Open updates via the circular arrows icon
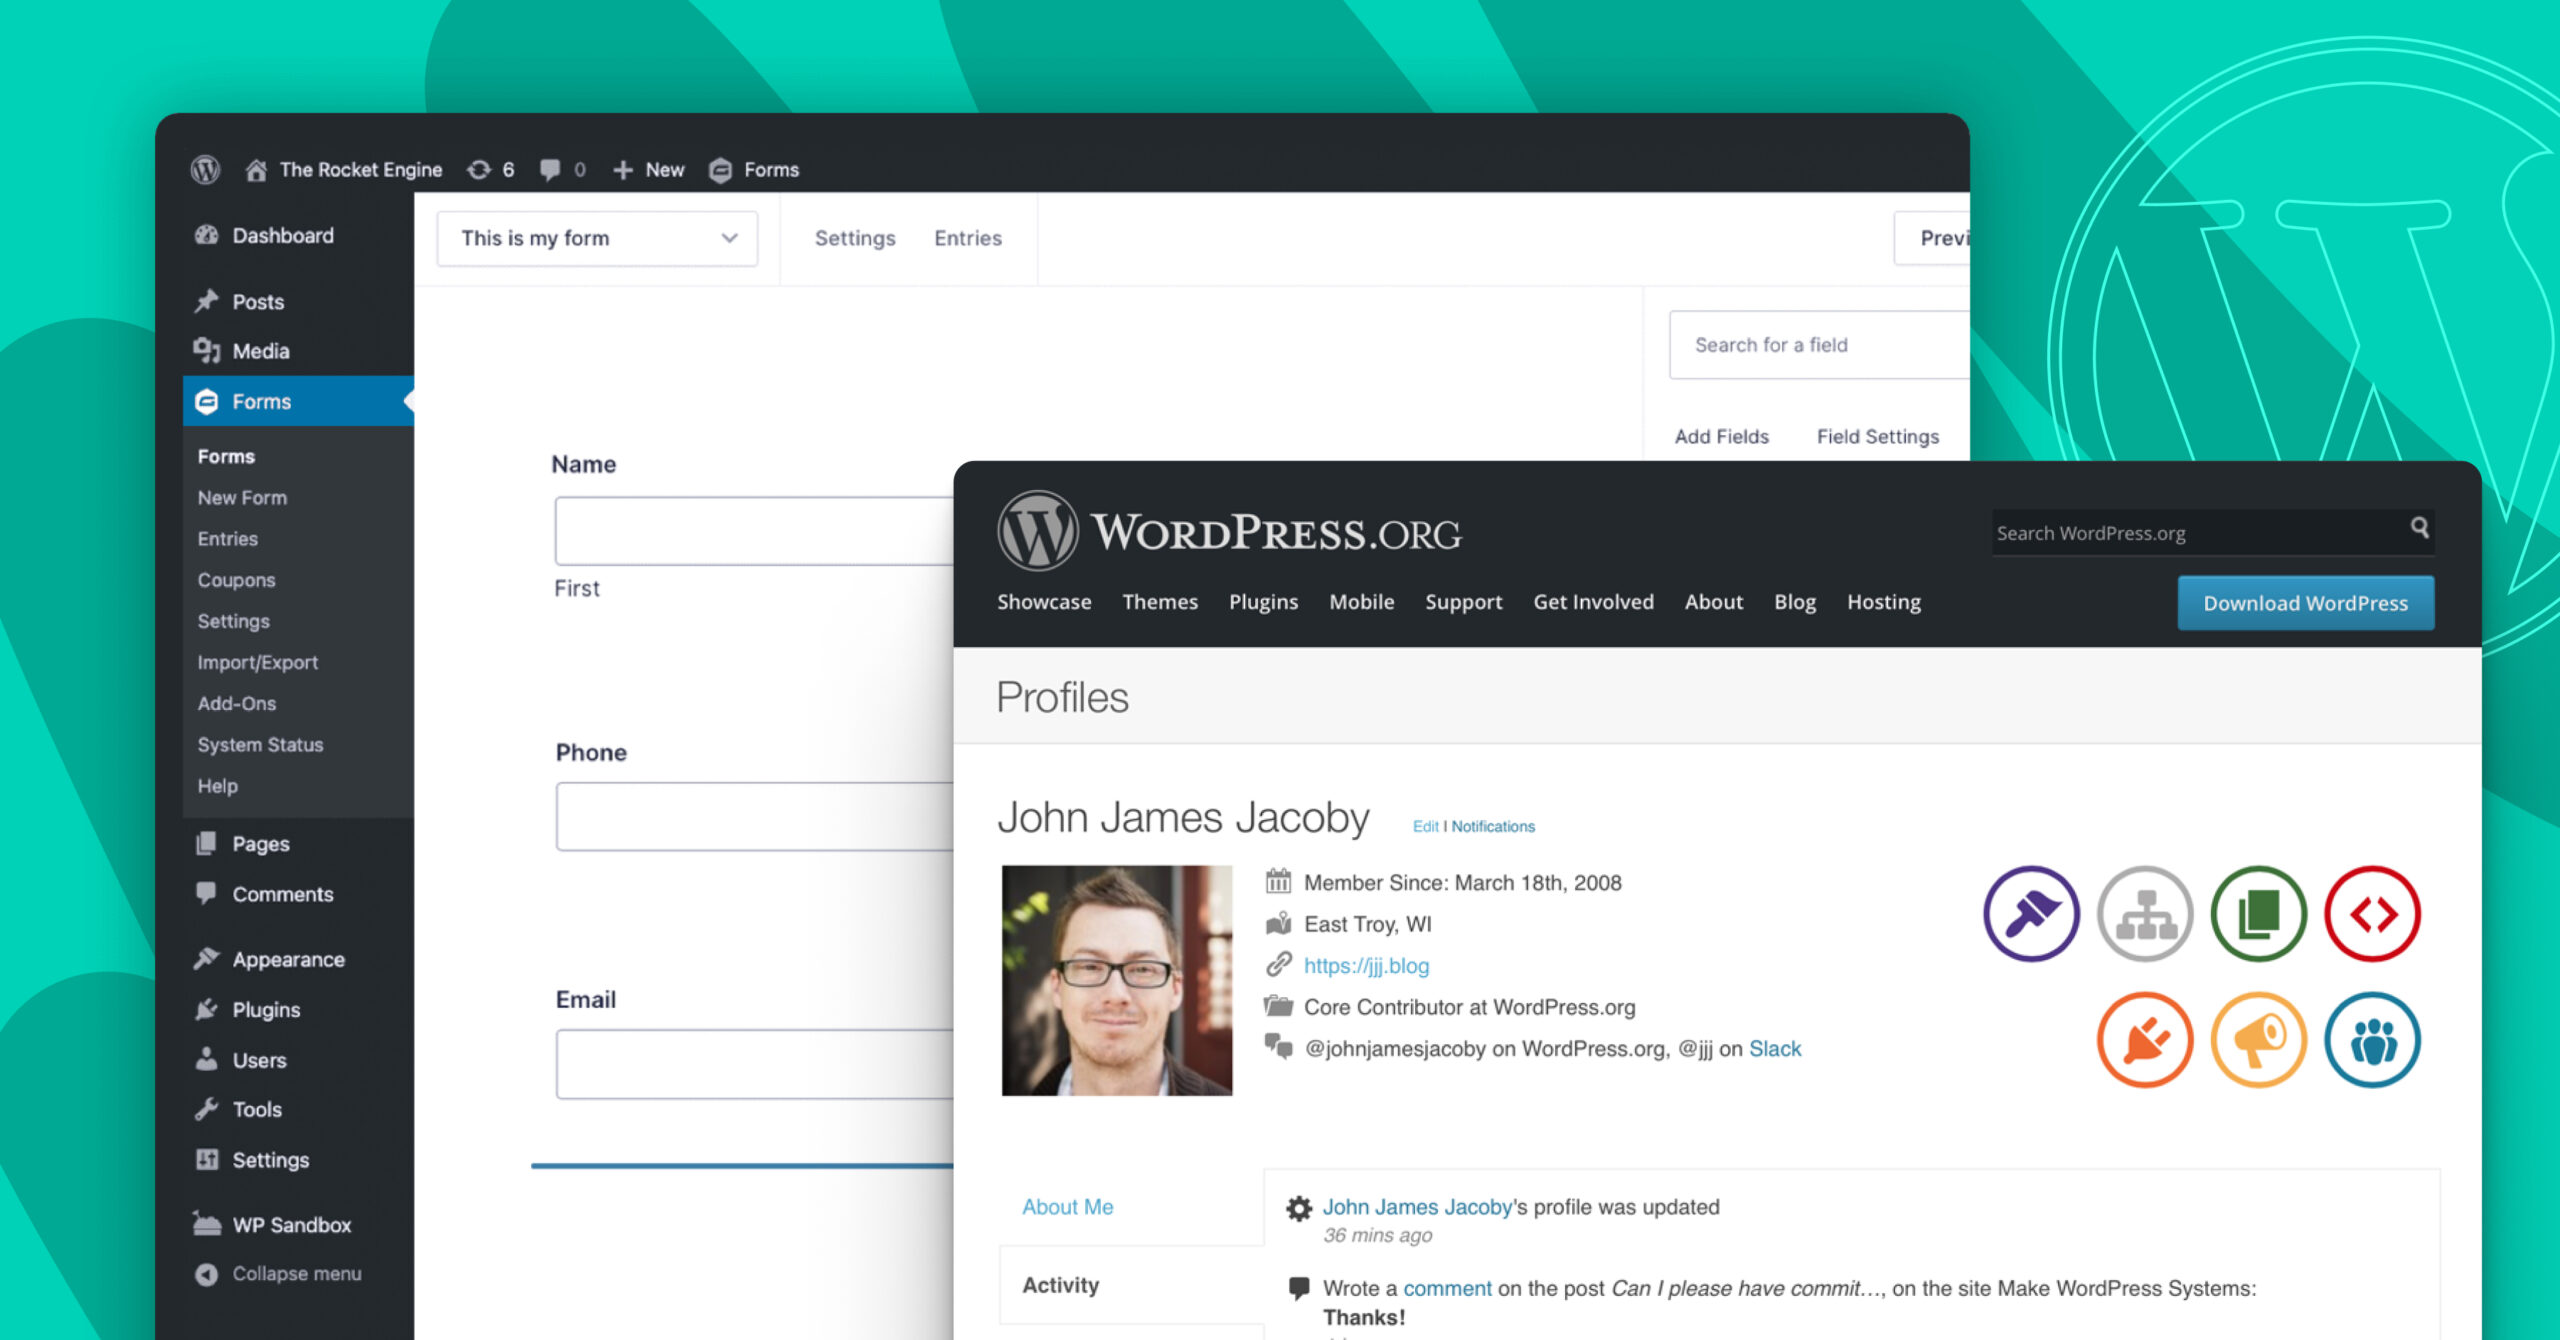The height and width of the screenshot is (1340, 2560). coord(479,170)
